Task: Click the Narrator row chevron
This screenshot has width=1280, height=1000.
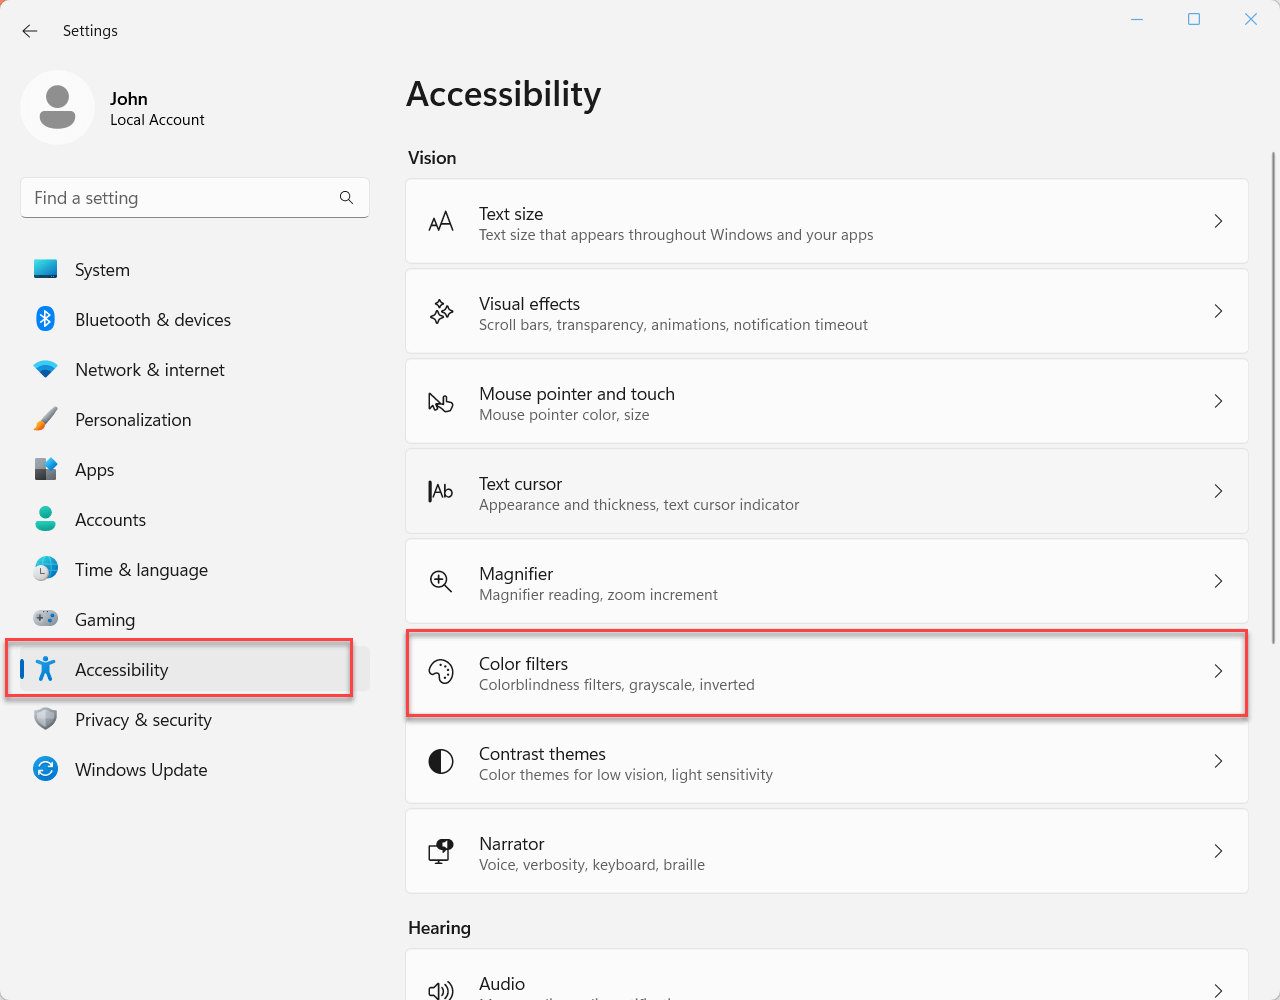Action: click(x=1218, y=851)
